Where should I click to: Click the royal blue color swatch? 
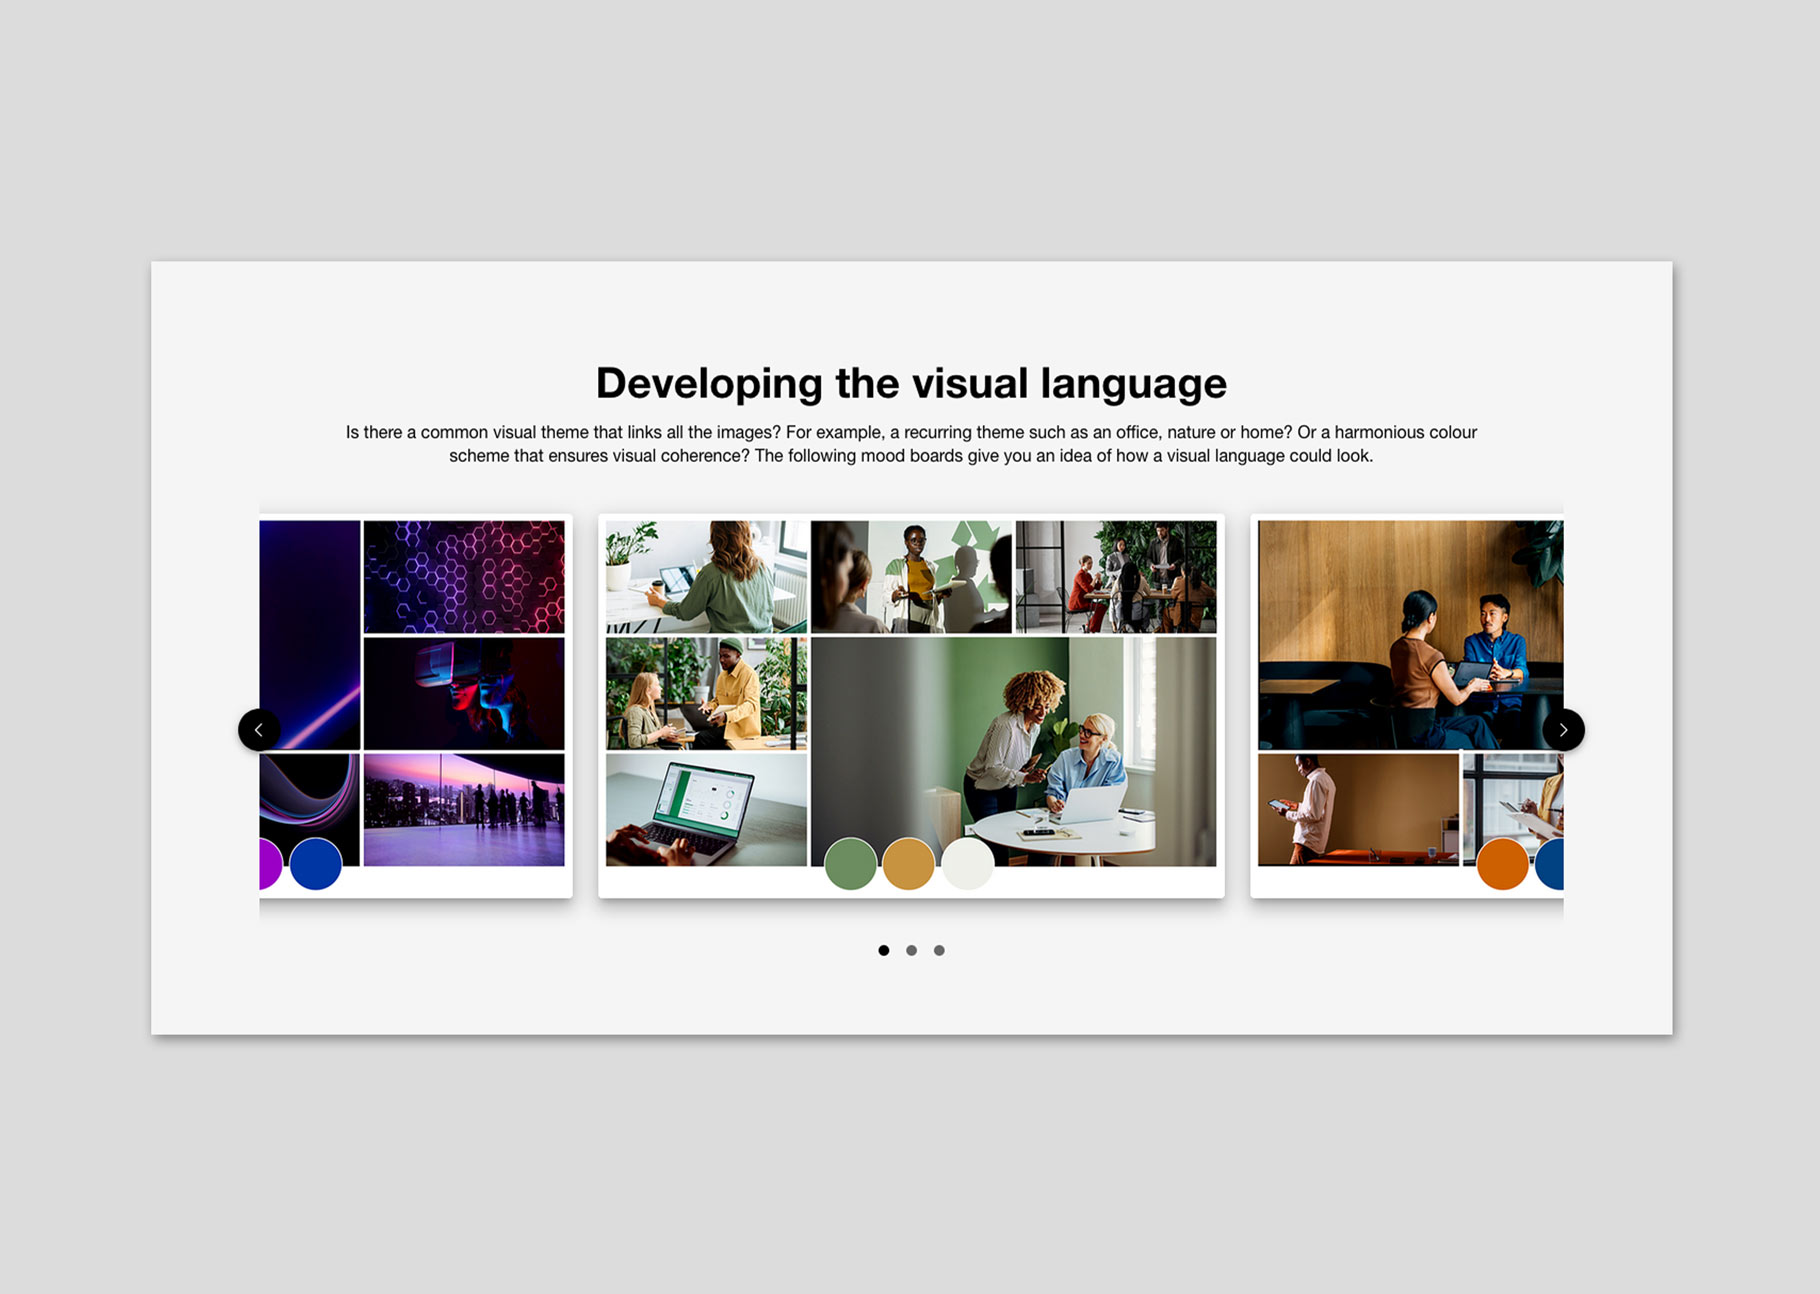point(316,864)
